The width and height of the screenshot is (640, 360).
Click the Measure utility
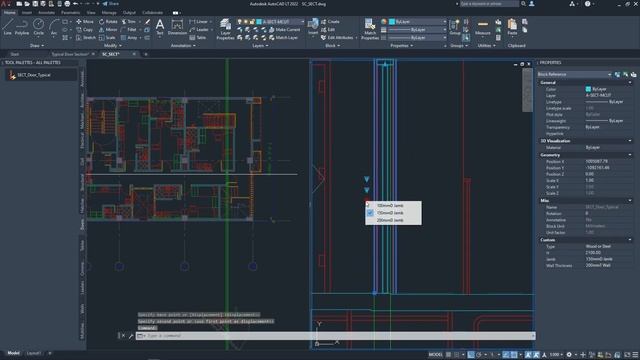pyautogui.click(x=482, y=27)
